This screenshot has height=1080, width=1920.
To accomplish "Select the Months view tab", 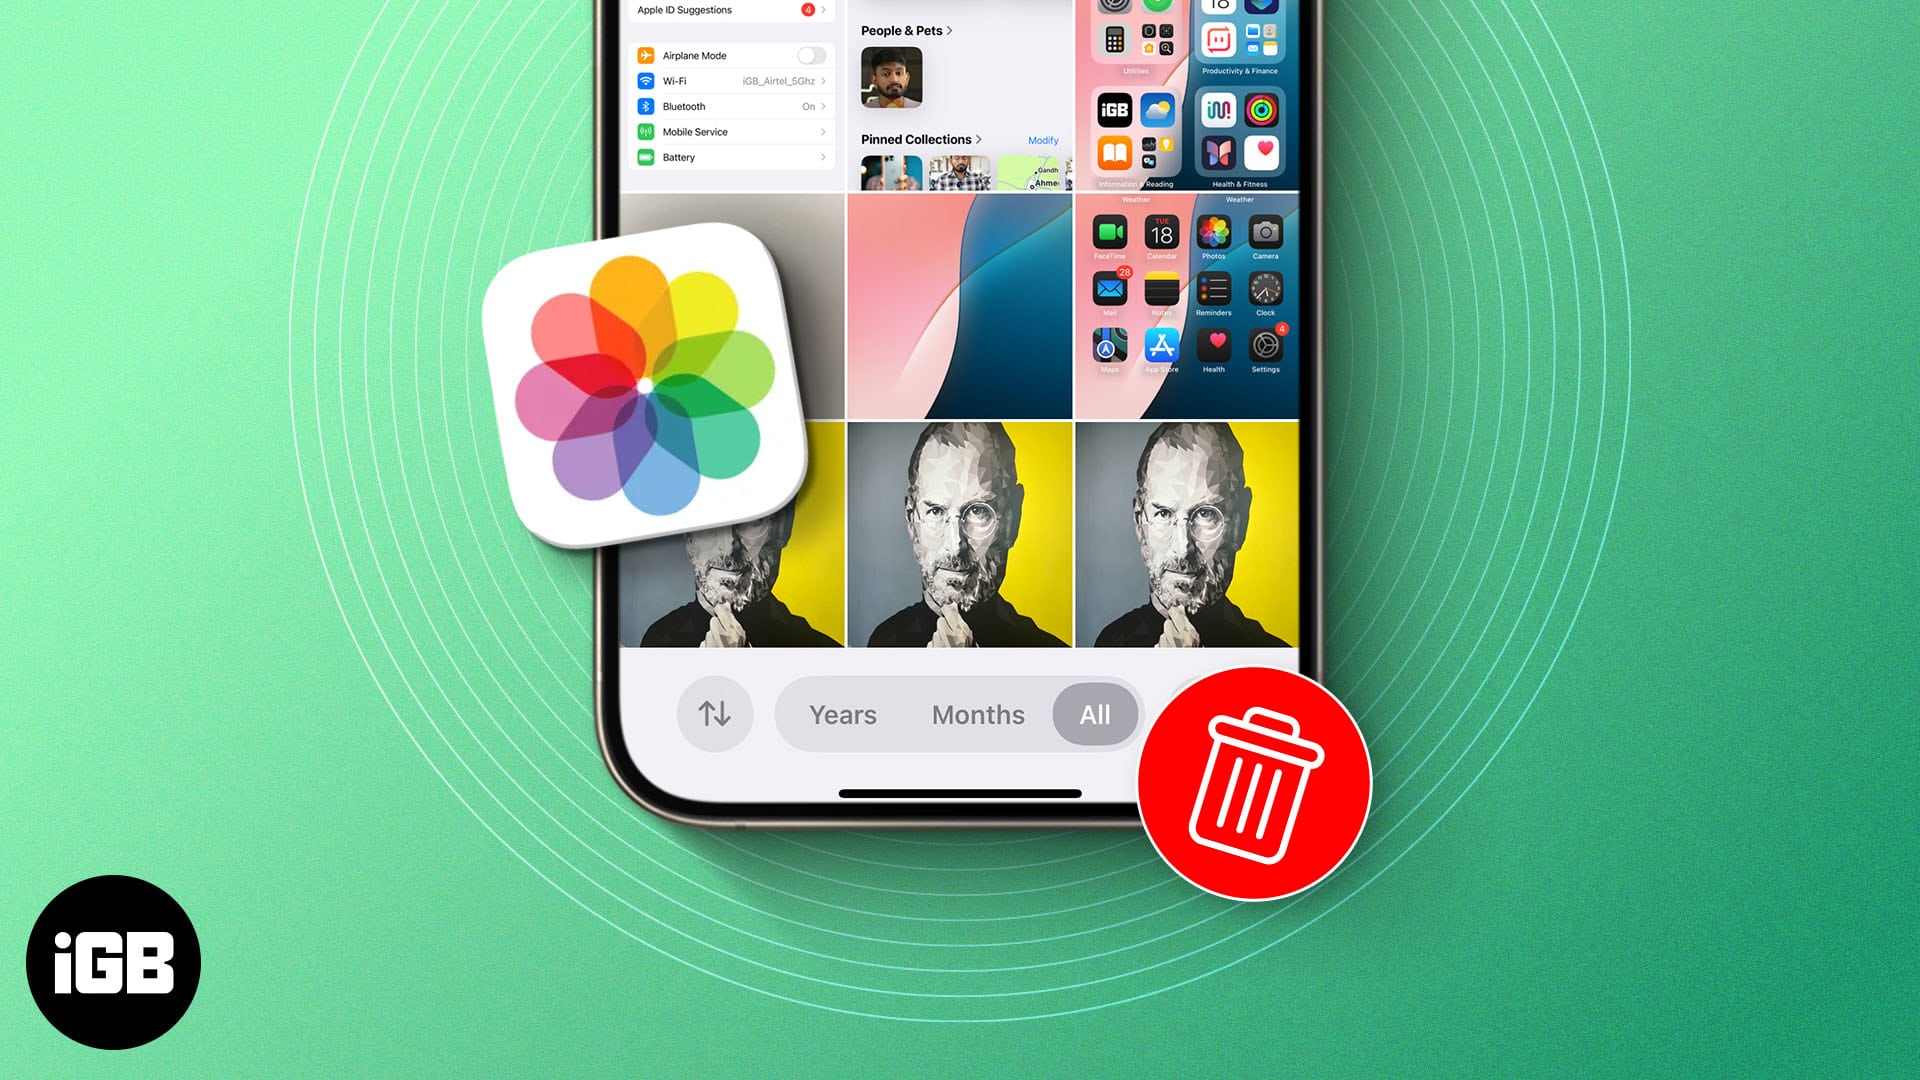I will [978, 713].
